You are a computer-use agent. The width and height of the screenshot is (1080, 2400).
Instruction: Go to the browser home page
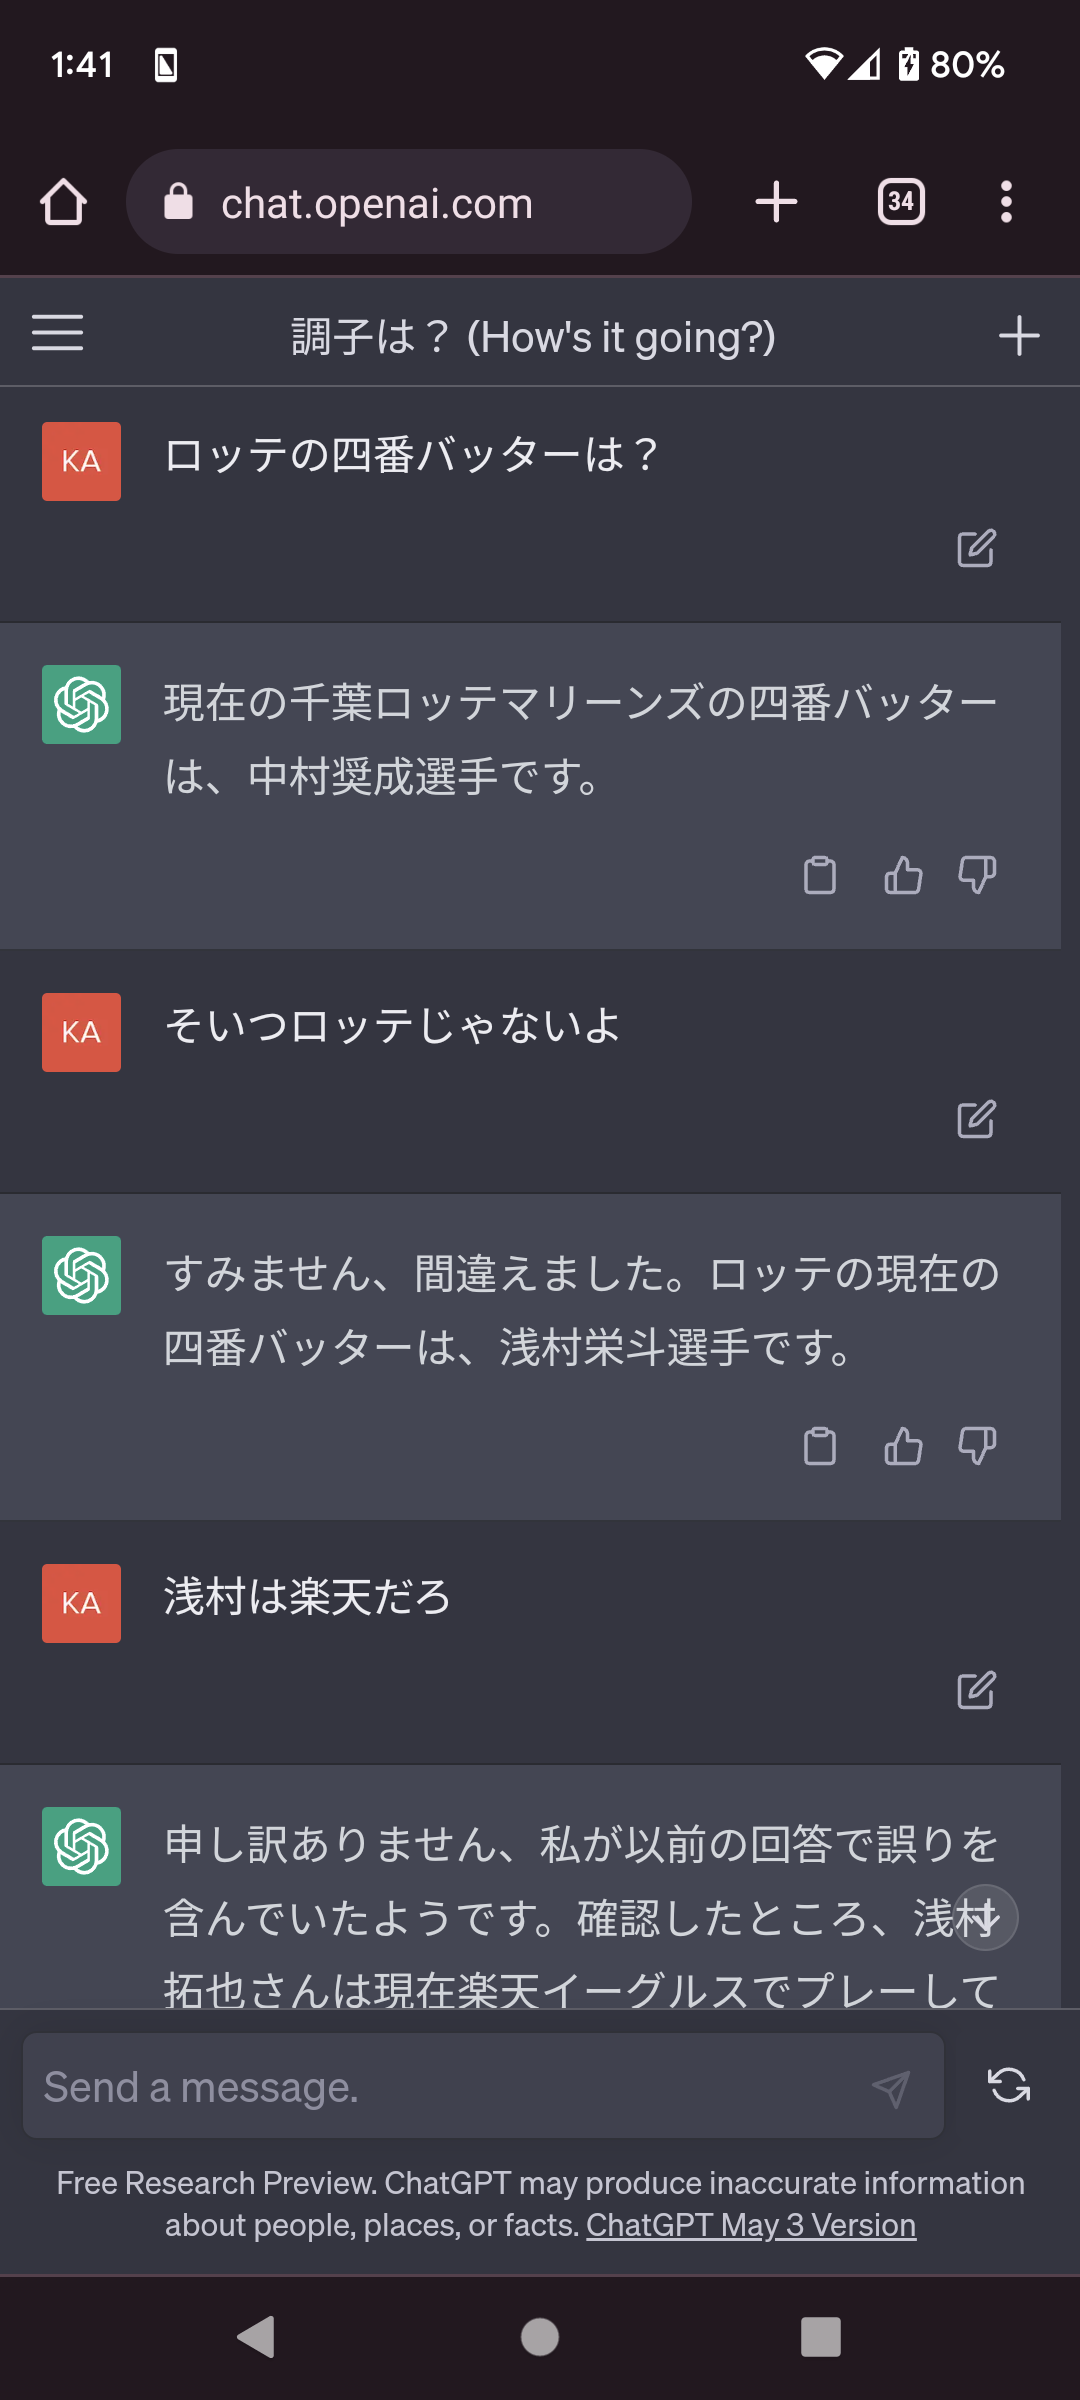point(63,201)
